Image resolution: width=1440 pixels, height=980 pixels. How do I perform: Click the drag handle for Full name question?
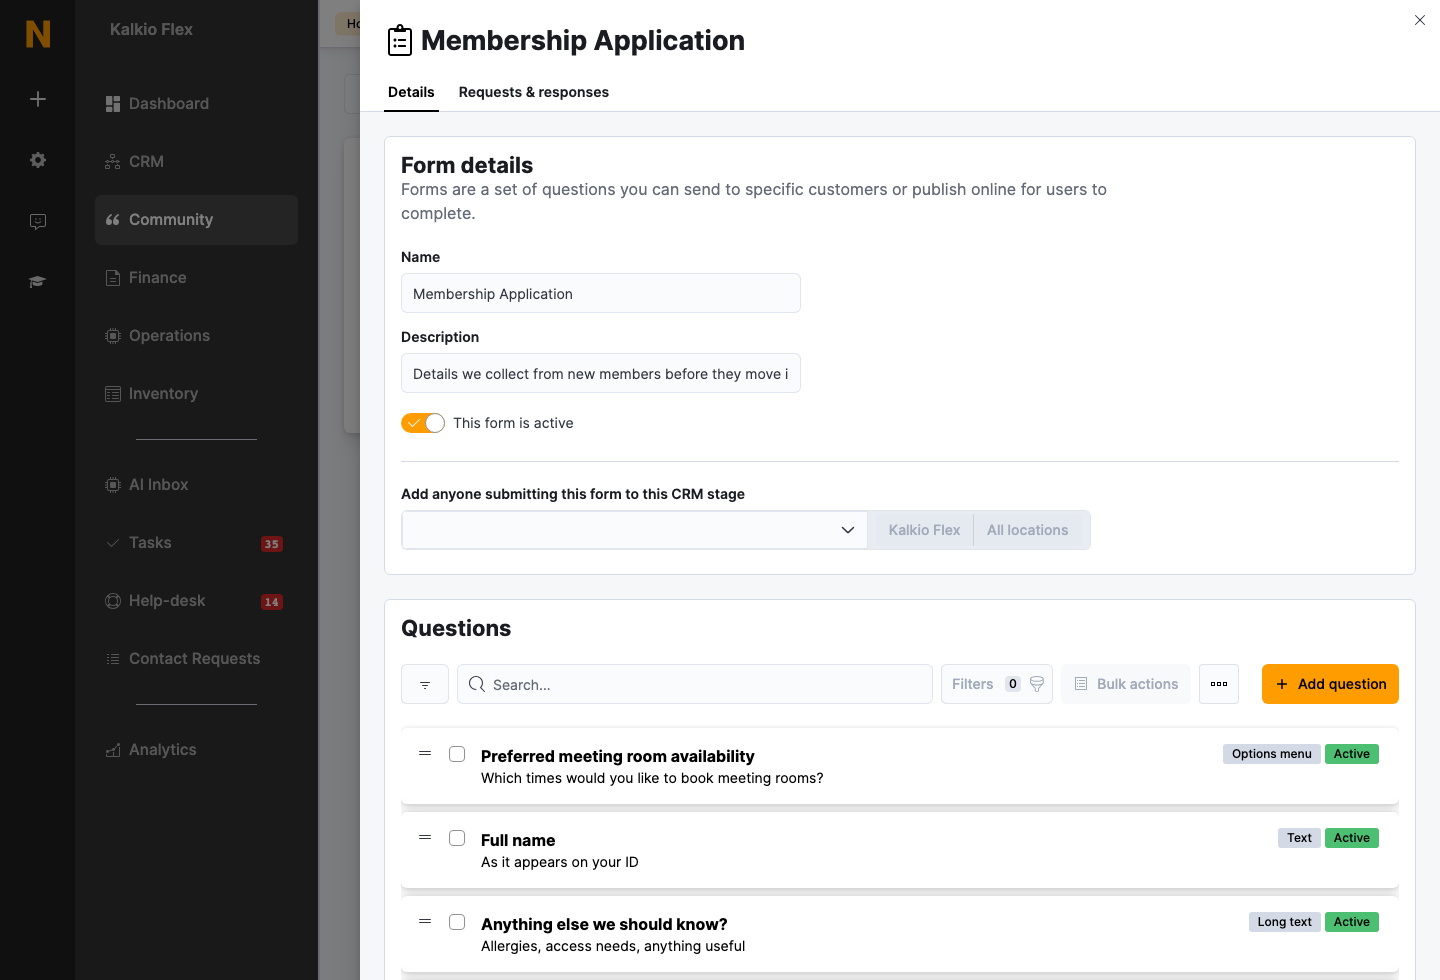(x=425, y=837)
